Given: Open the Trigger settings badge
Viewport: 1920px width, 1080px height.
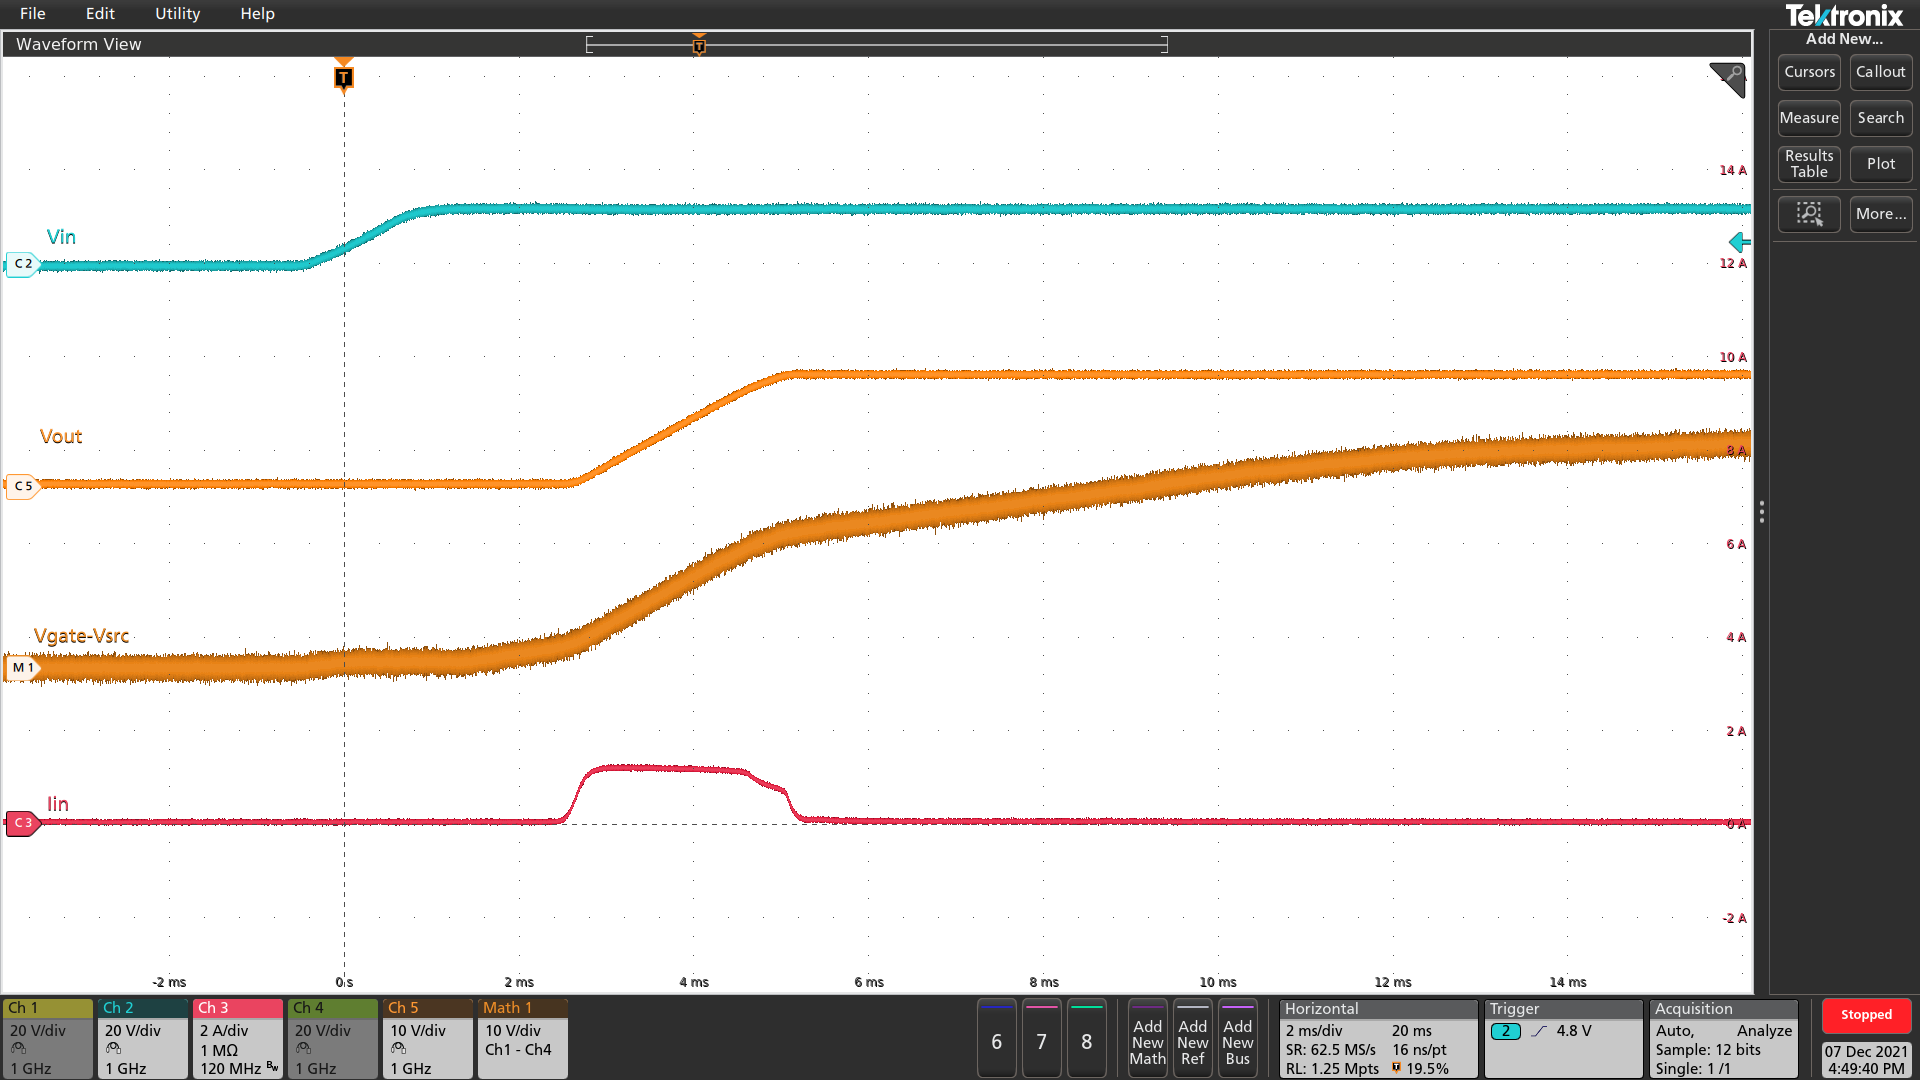Looking at the screenshot, I should point(1562,1038).
